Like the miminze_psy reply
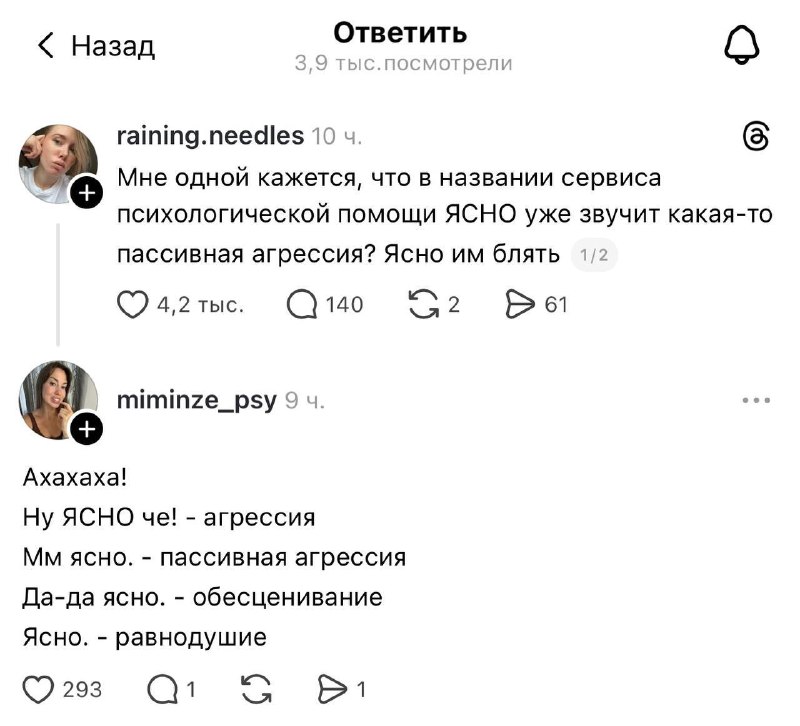The height and width of the screenshot is (726, 800). point(38,689)
